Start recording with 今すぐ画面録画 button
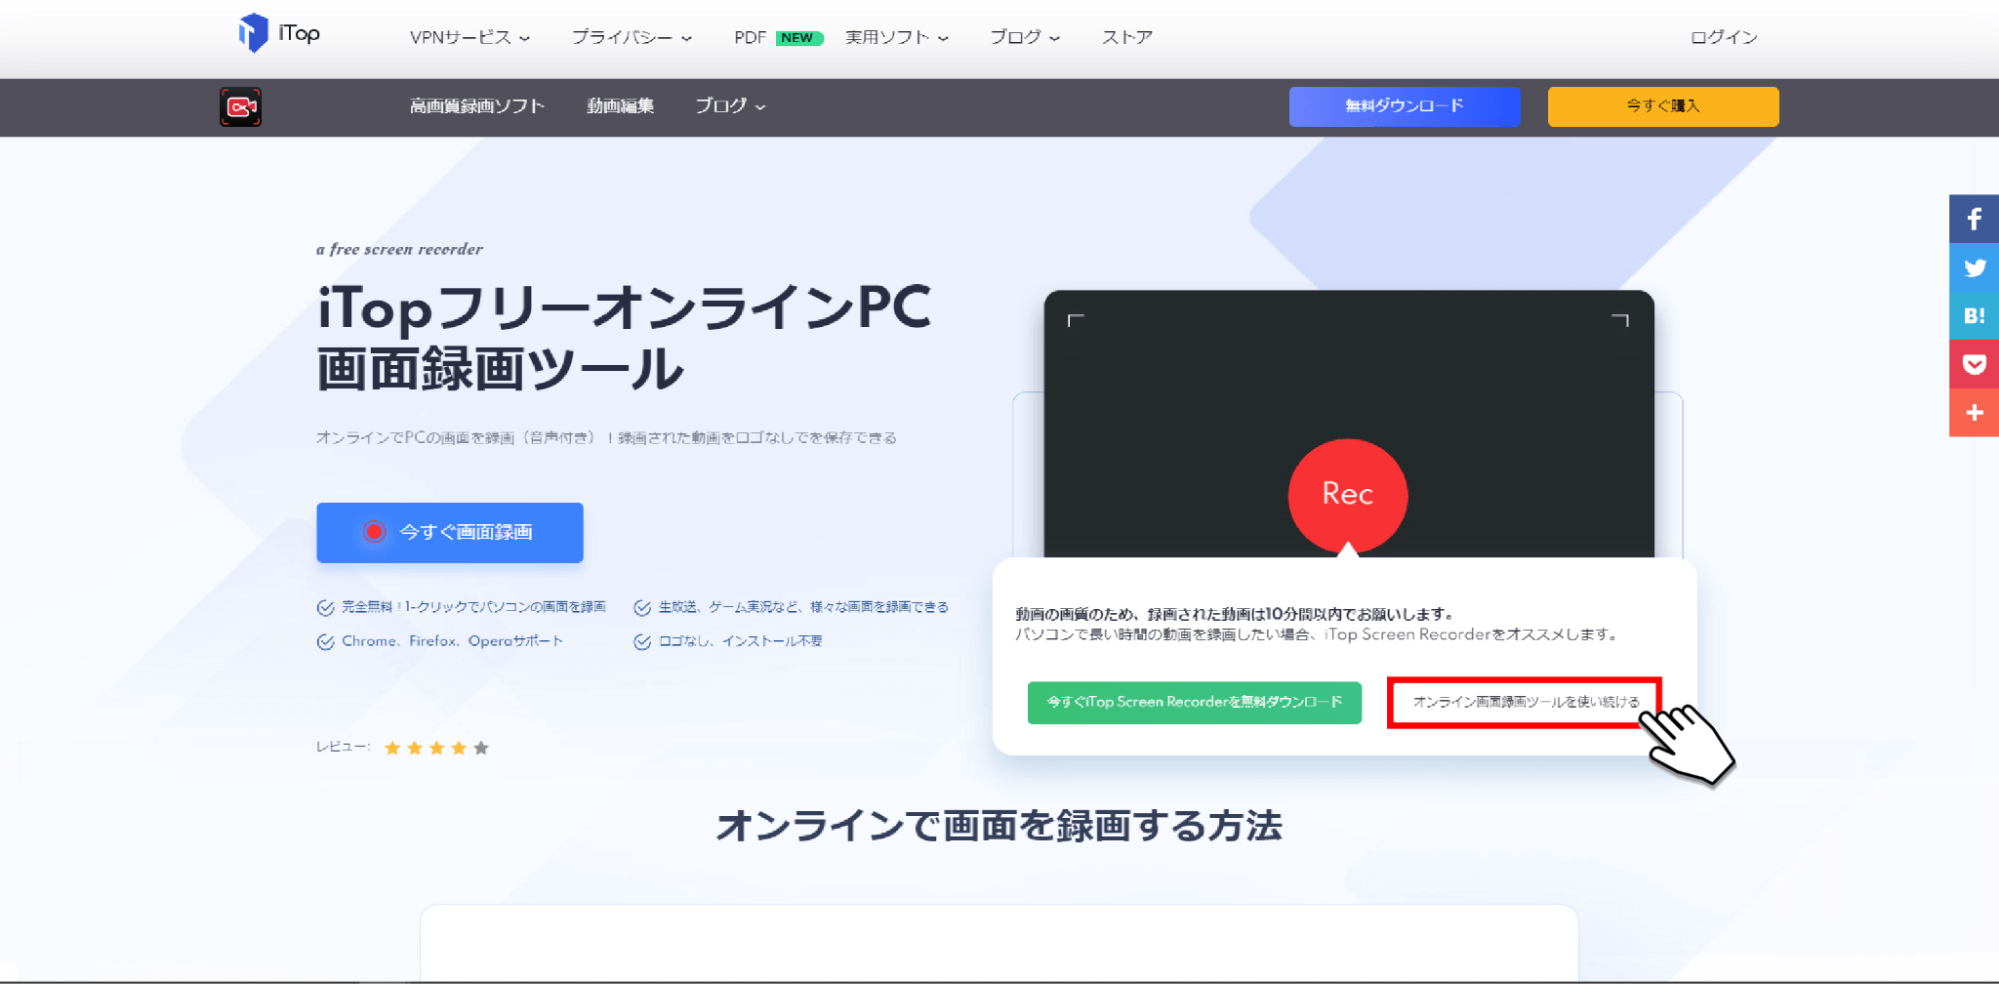Screen dimensions: 1999x984 (450, 532)
